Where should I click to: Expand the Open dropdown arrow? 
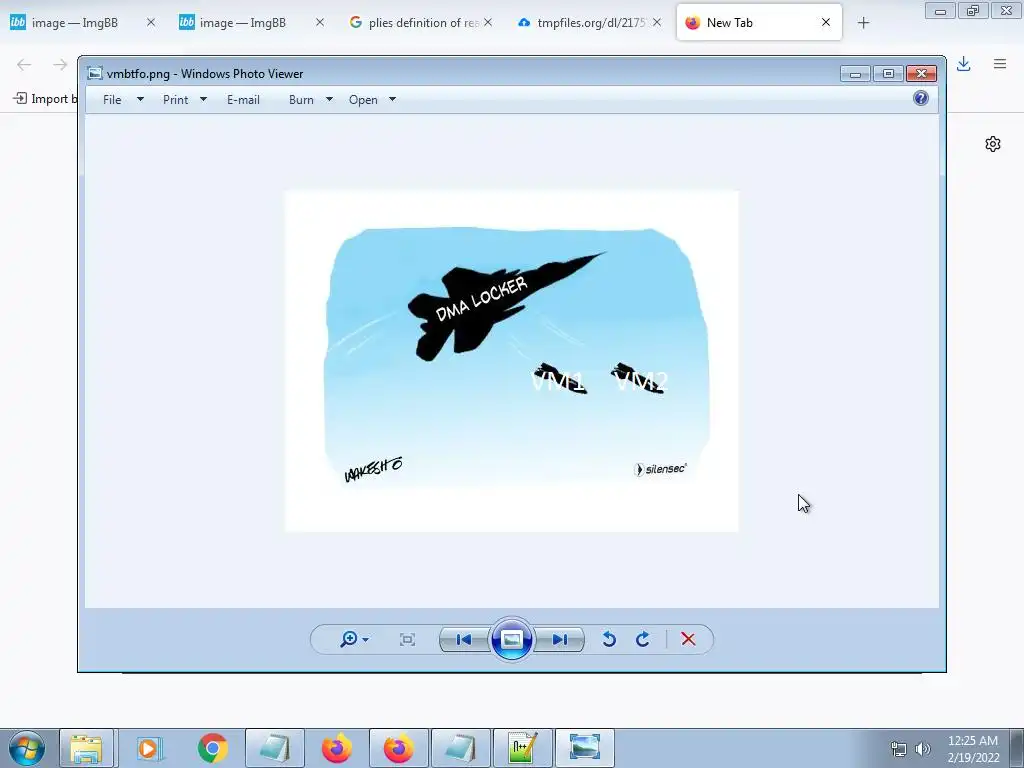pos(392,100)
